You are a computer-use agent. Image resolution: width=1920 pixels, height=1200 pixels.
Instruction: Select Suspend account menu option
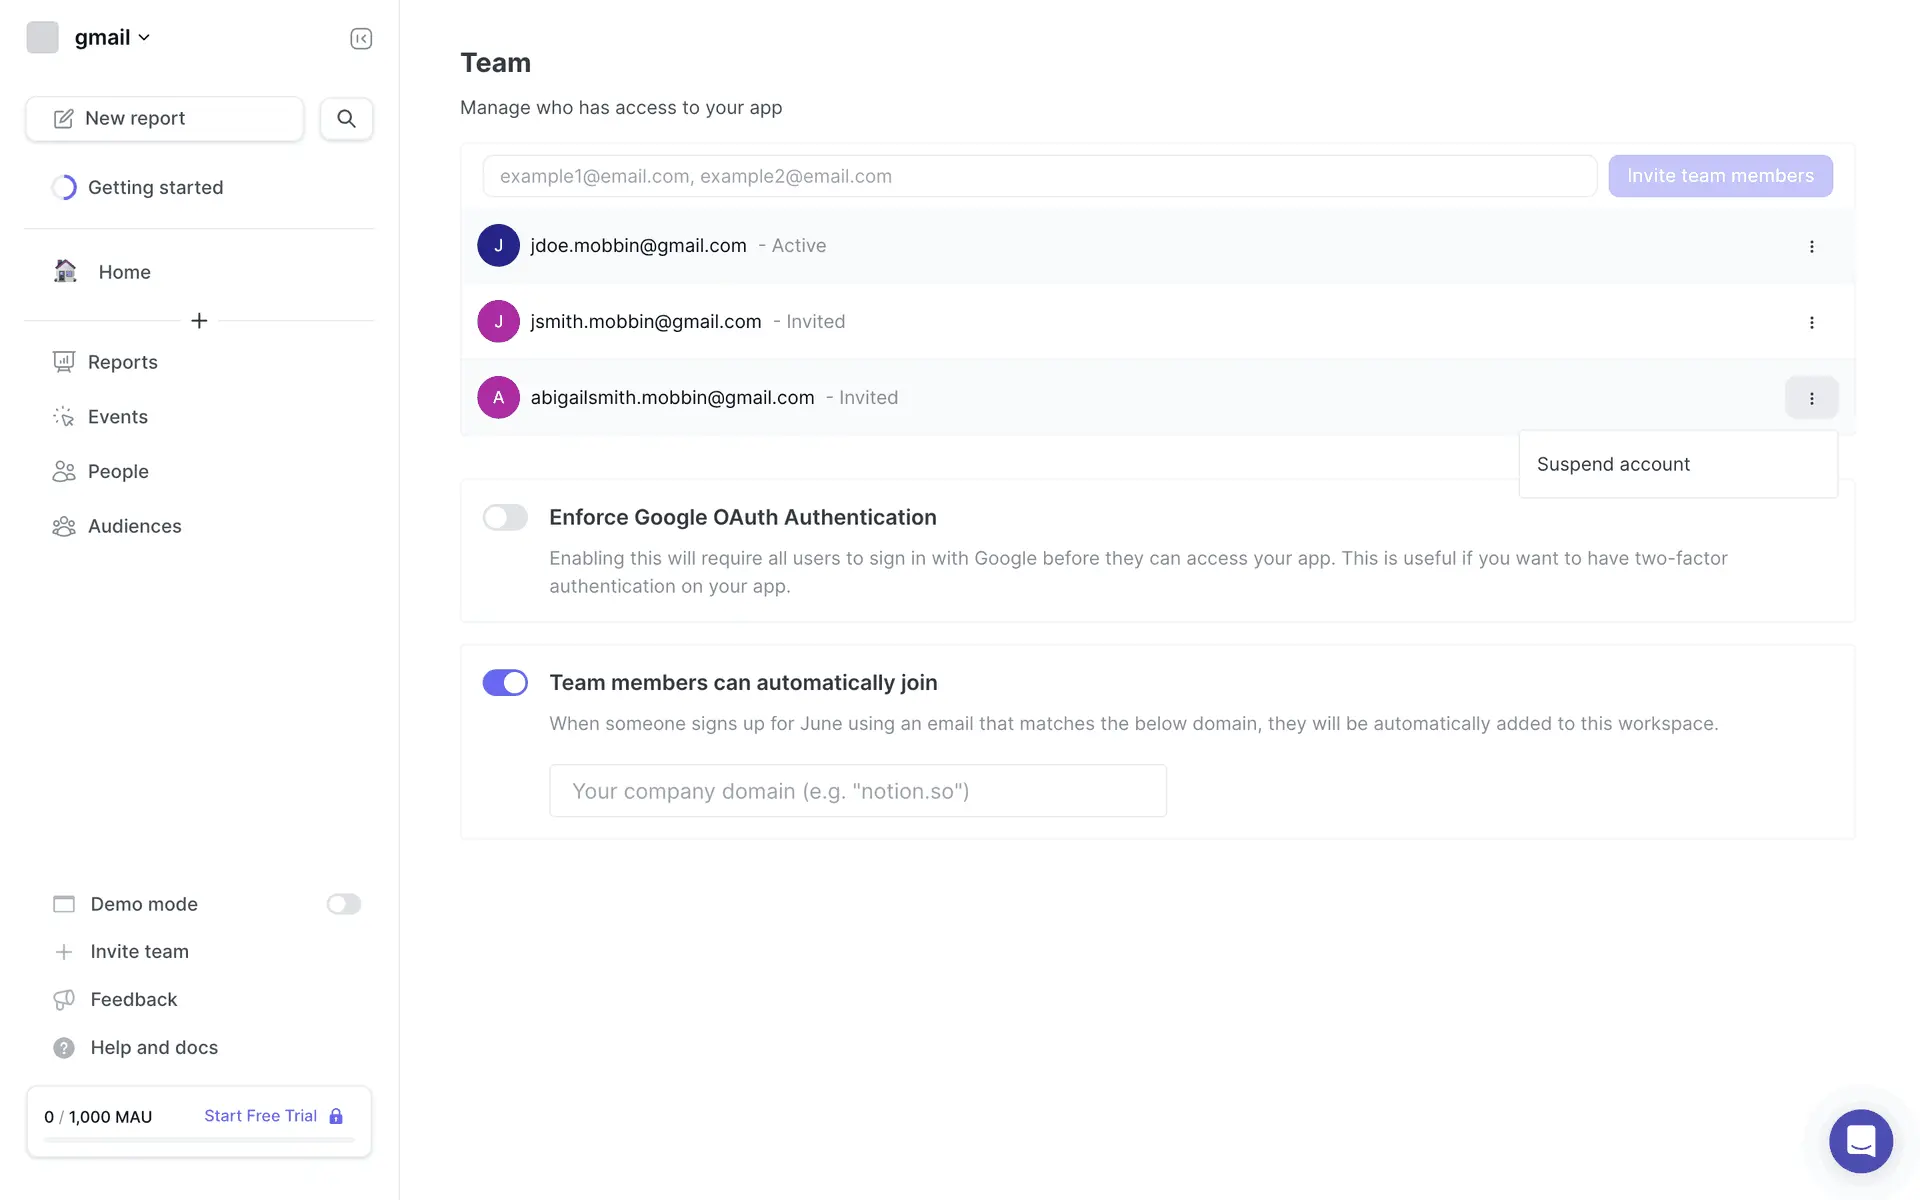(x=1613, y=464)
